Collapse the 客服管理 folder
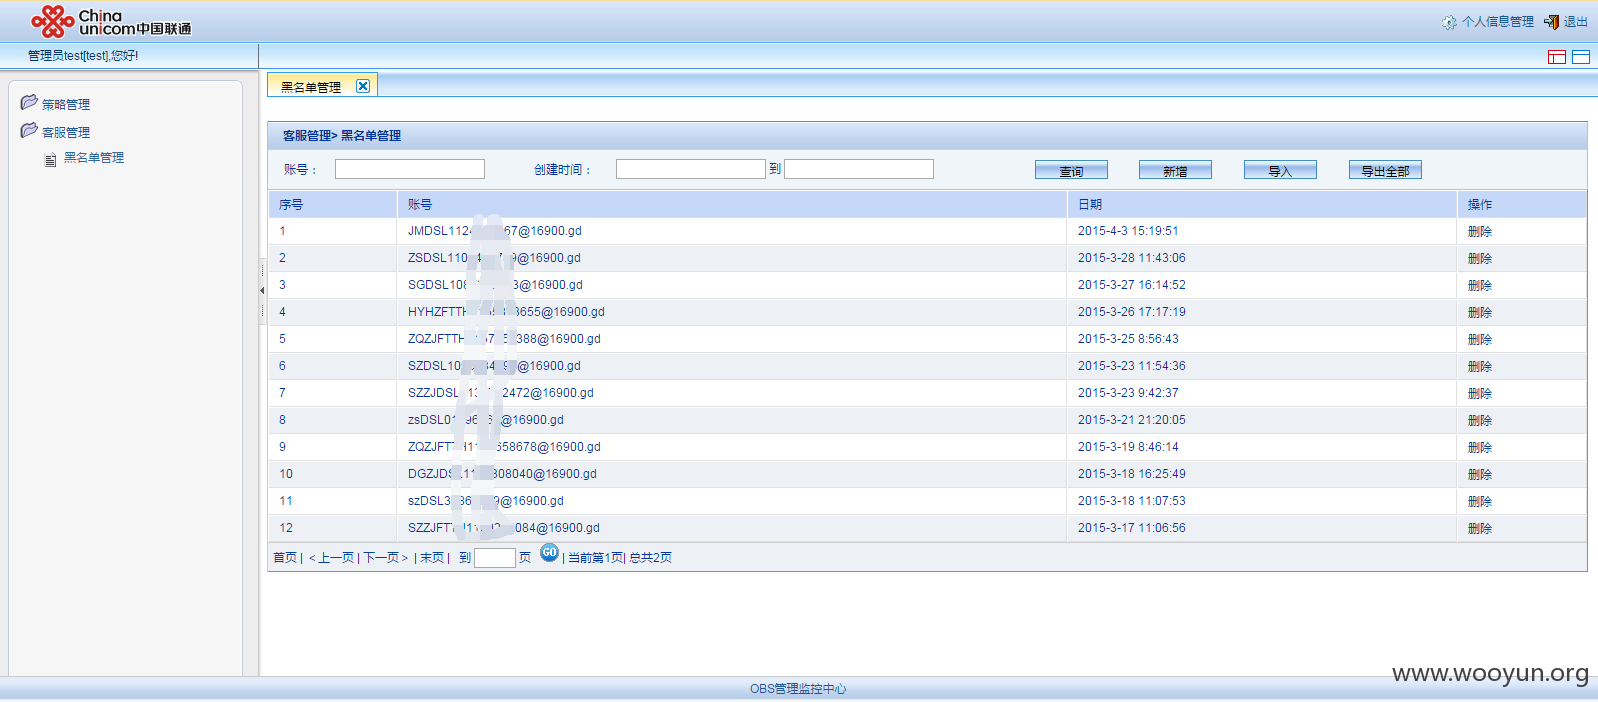The width and height of the screenshot is (1598, 702). (x=29, y=131)
